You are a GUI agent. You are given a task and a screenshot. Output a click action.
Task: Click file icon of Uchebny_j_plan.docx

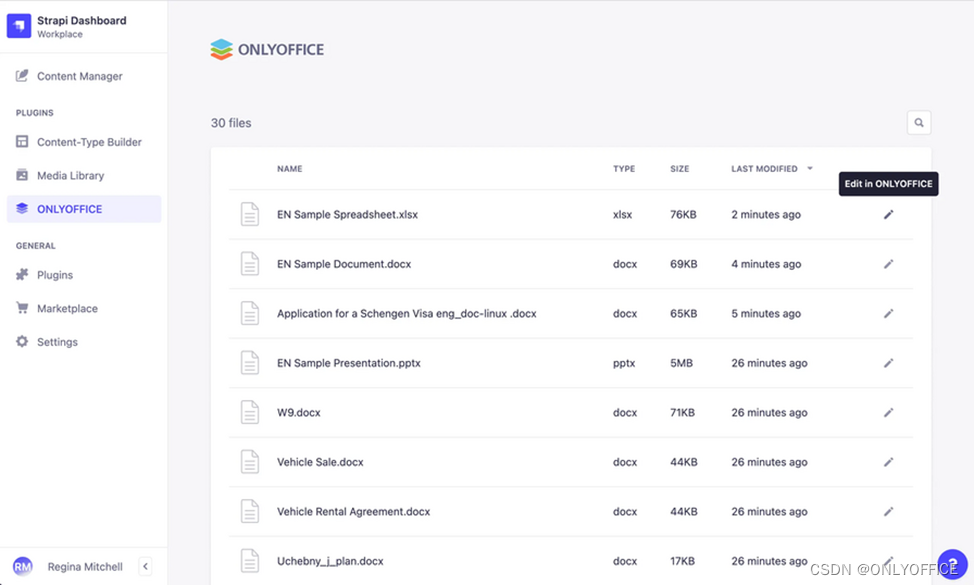click(250, 561)
